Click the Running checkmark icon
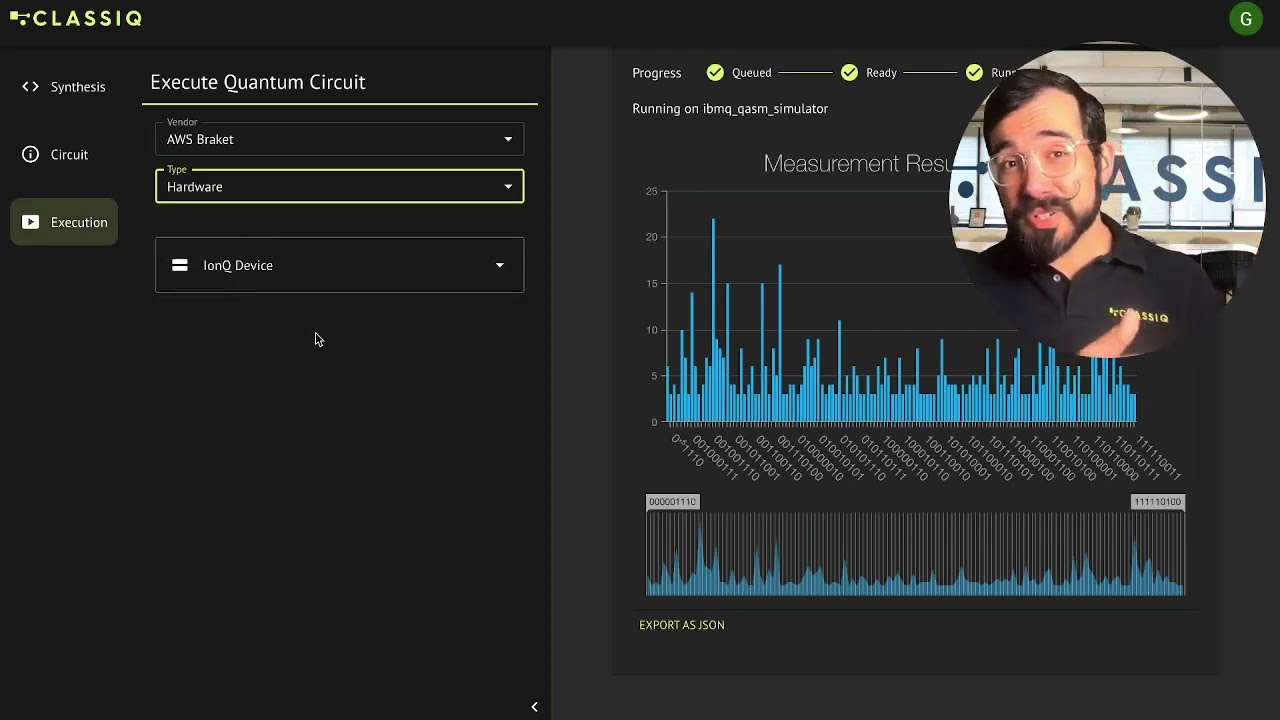The height and width of the screenshot is (720, 1280). [x=974, y=72]
